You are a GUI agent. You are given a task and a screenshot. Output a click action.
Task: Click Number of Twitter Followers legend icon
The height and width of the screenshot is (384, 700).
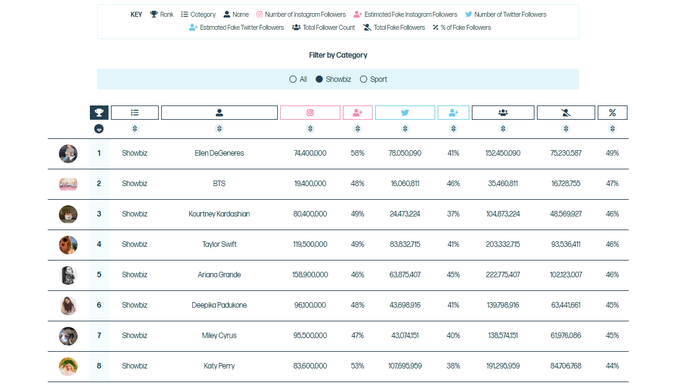[x=469, y=14]
